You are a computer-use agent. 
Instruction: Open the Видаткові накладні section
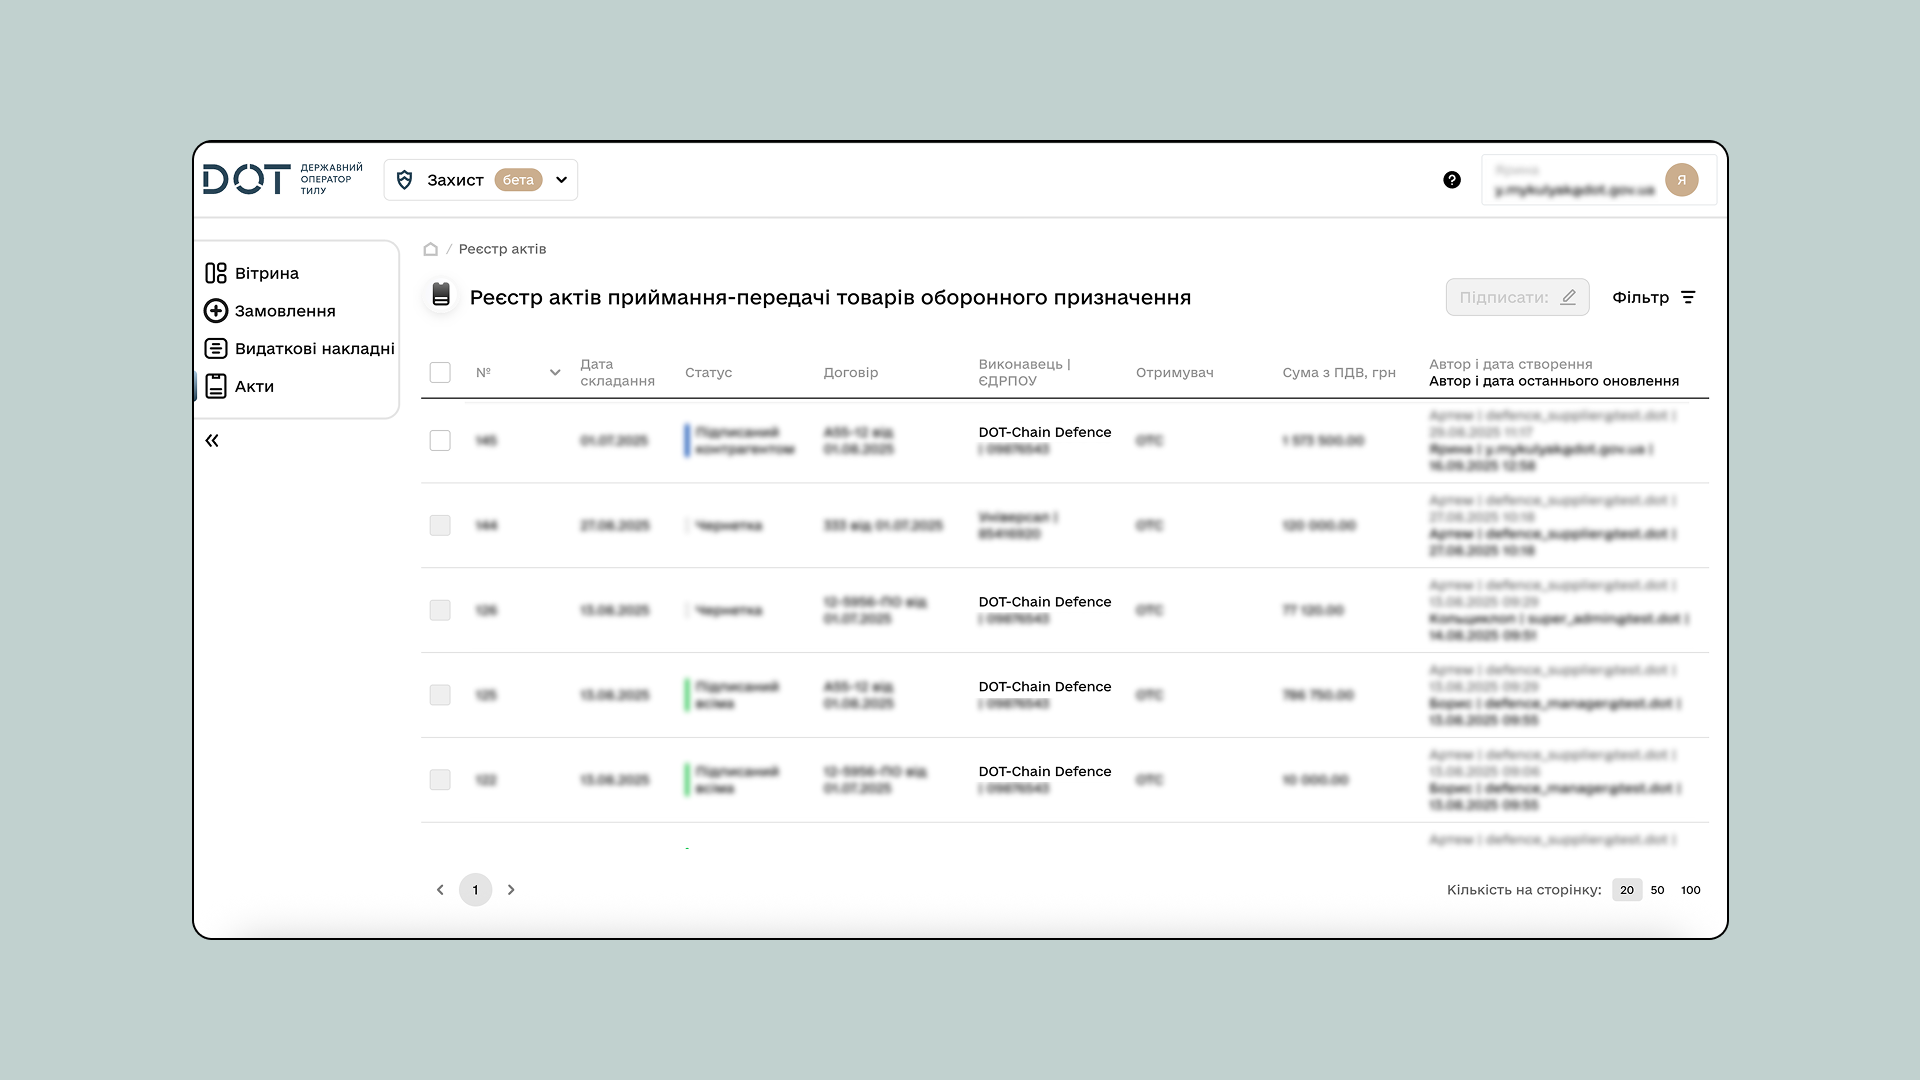point(314,348)
